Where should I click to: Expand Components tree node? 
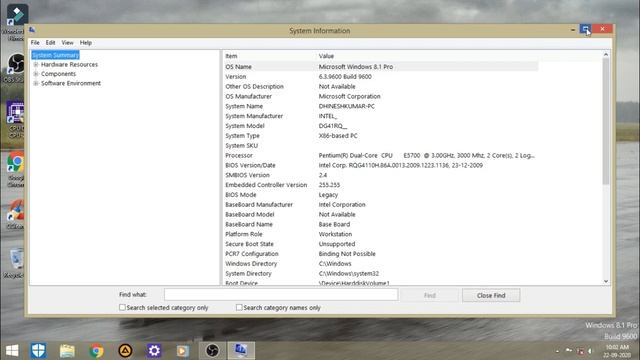[x=36, y=74]
